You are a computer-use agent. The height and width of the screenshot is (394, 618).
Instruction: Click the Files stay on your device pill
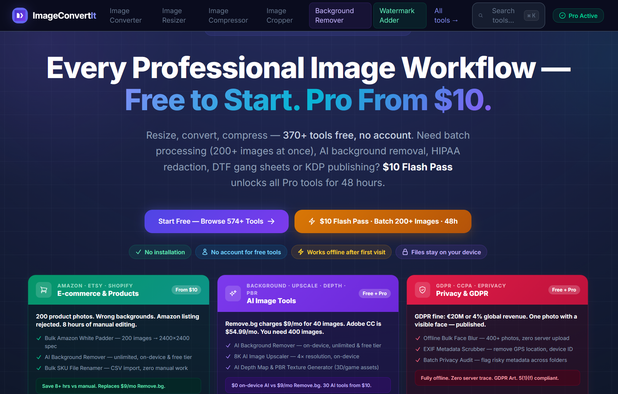[441, 252]
